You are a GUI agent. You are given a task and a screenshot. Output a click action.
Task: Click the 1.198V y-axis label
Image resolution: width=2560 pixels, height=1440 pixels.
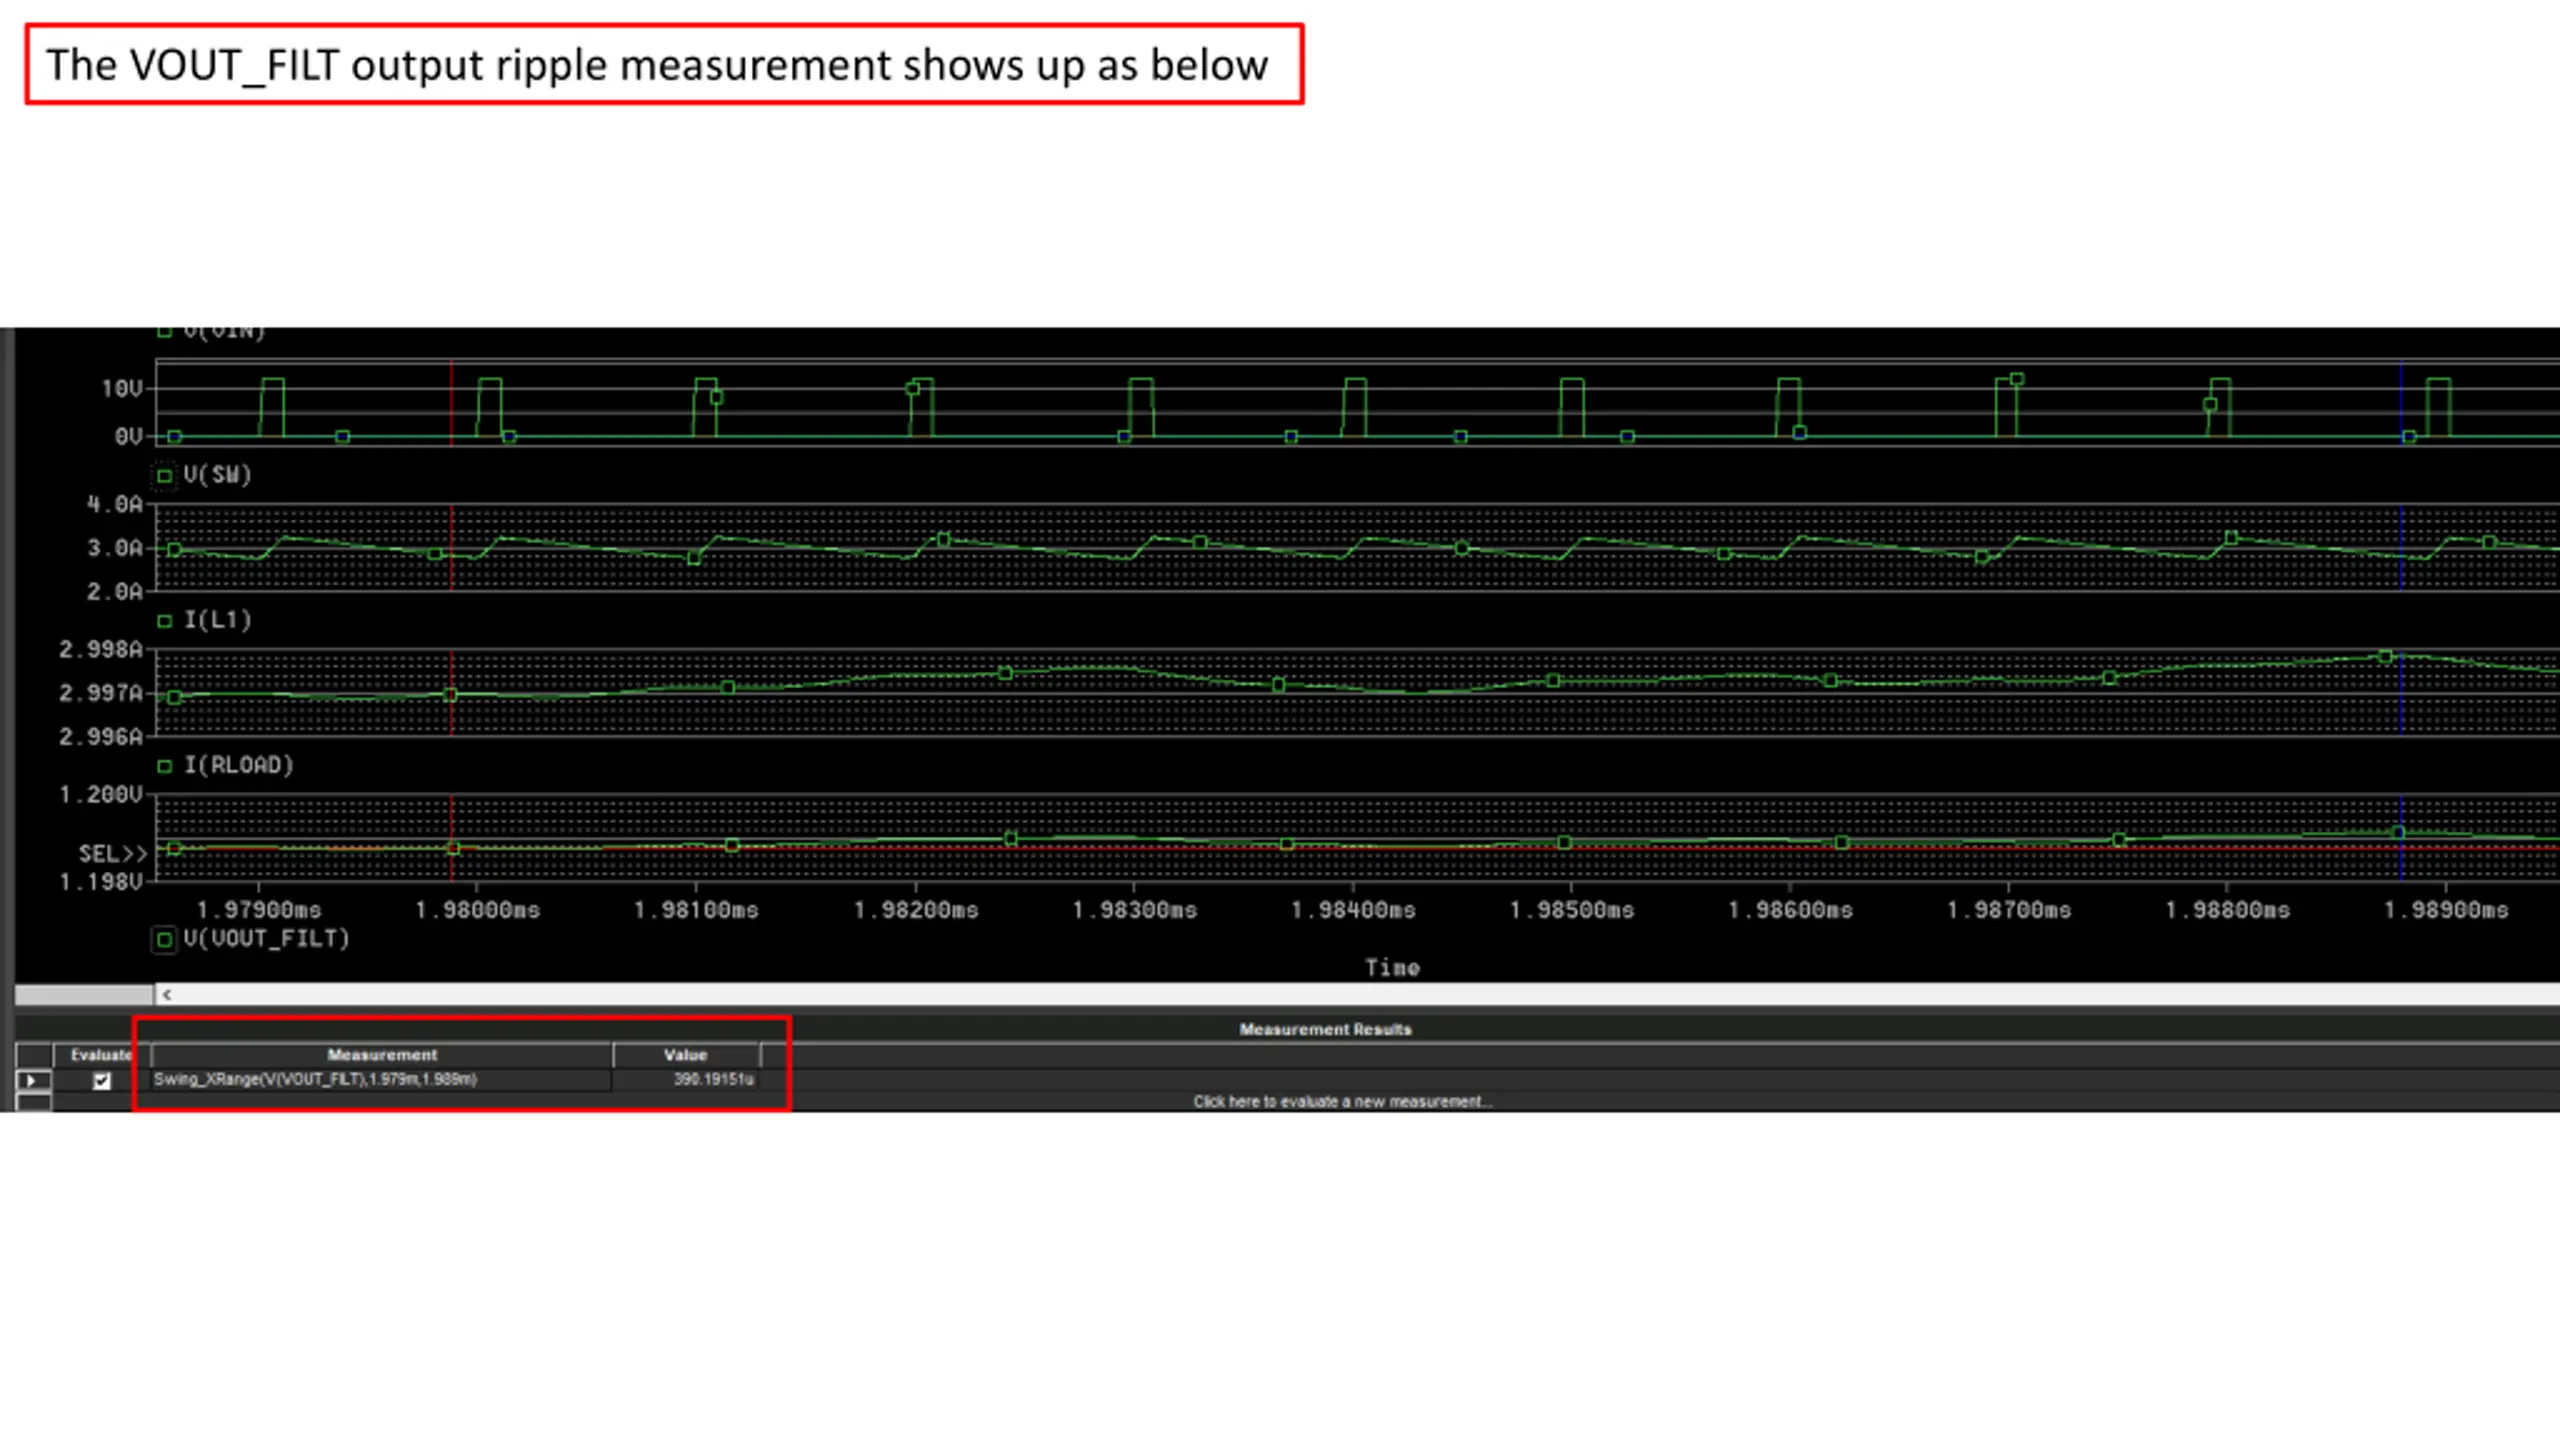(x=100, y=882)
